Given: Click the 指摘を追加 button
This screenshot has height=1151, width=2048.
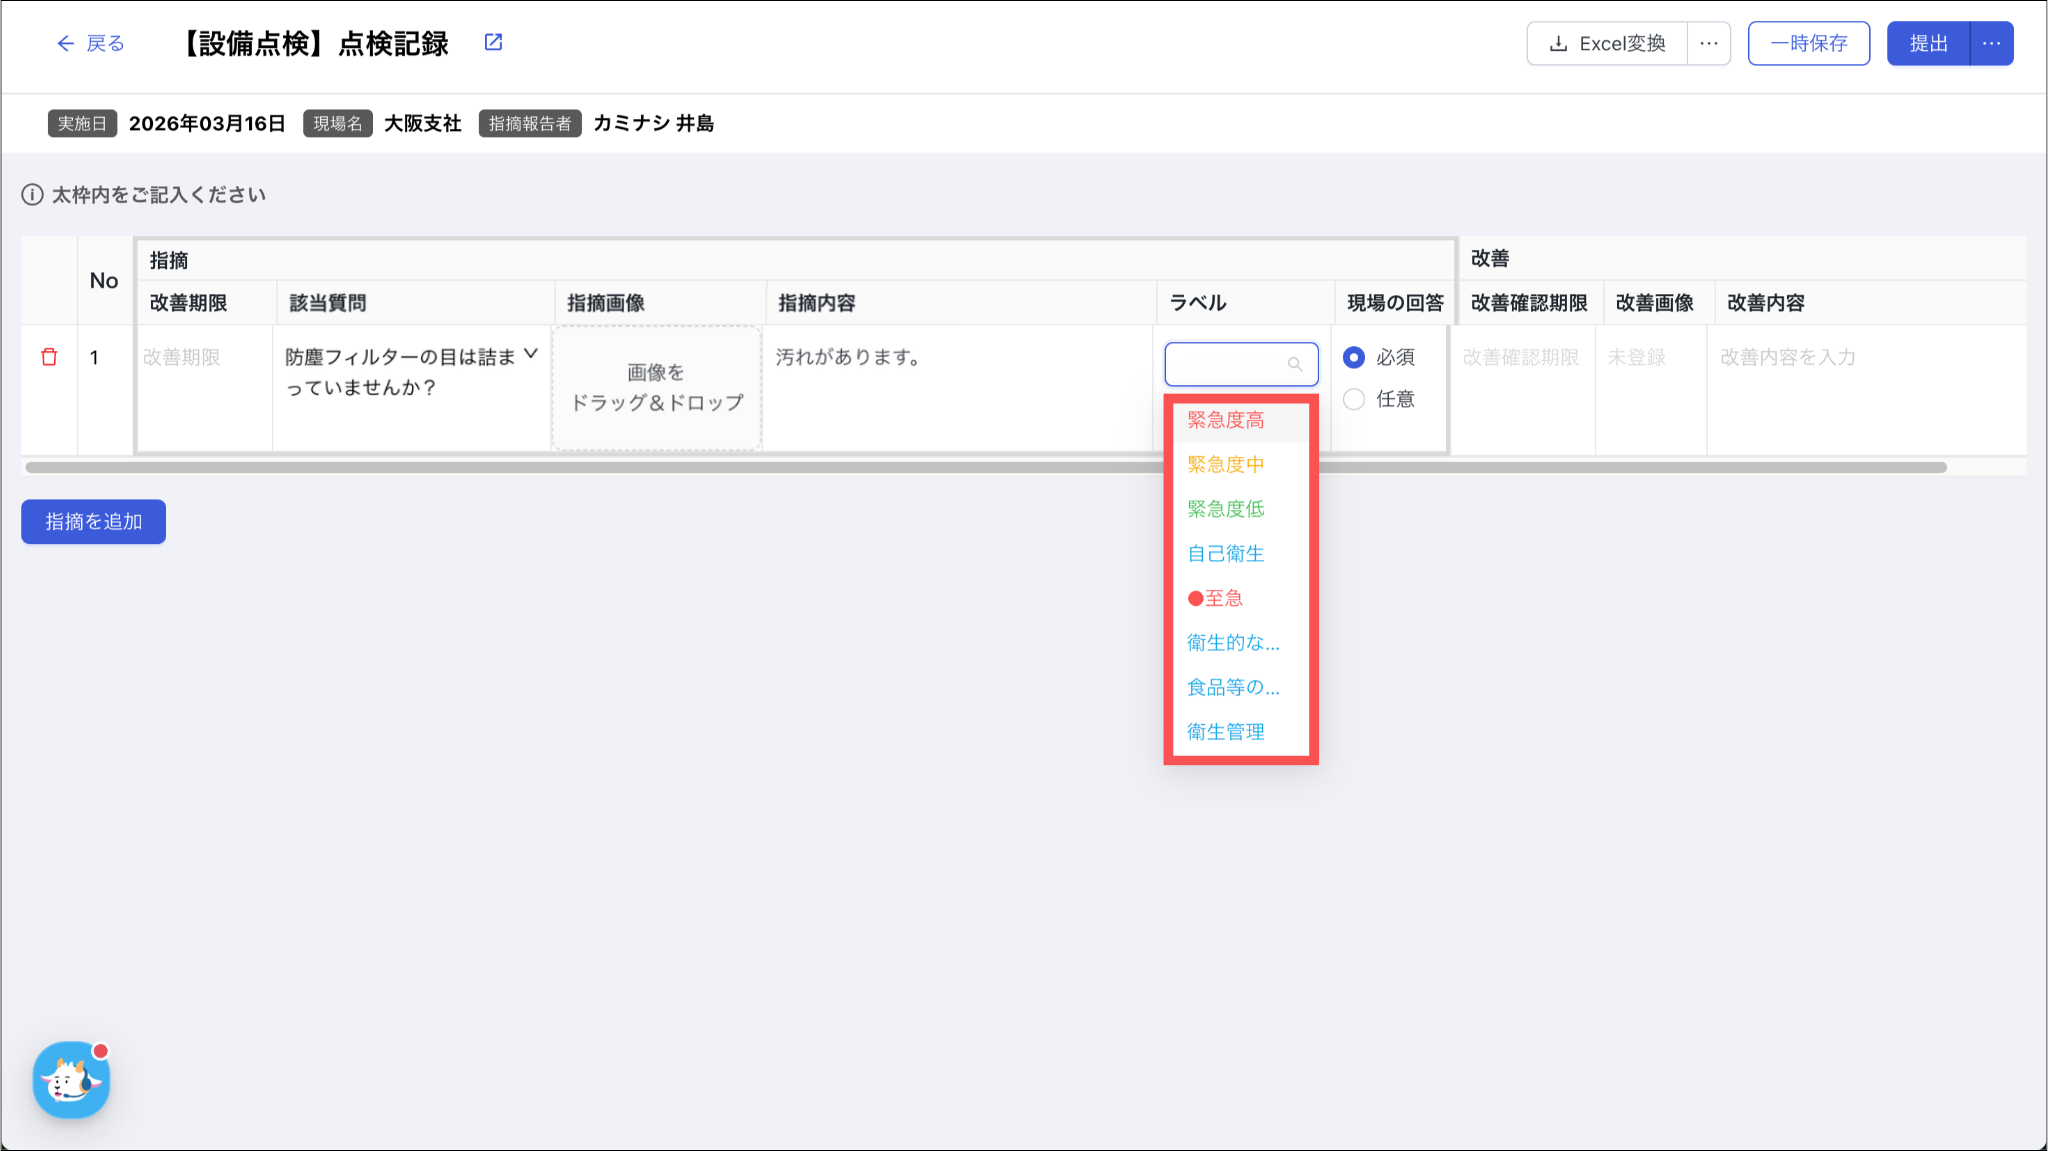Looking at the screenshot, I should 93,522.
